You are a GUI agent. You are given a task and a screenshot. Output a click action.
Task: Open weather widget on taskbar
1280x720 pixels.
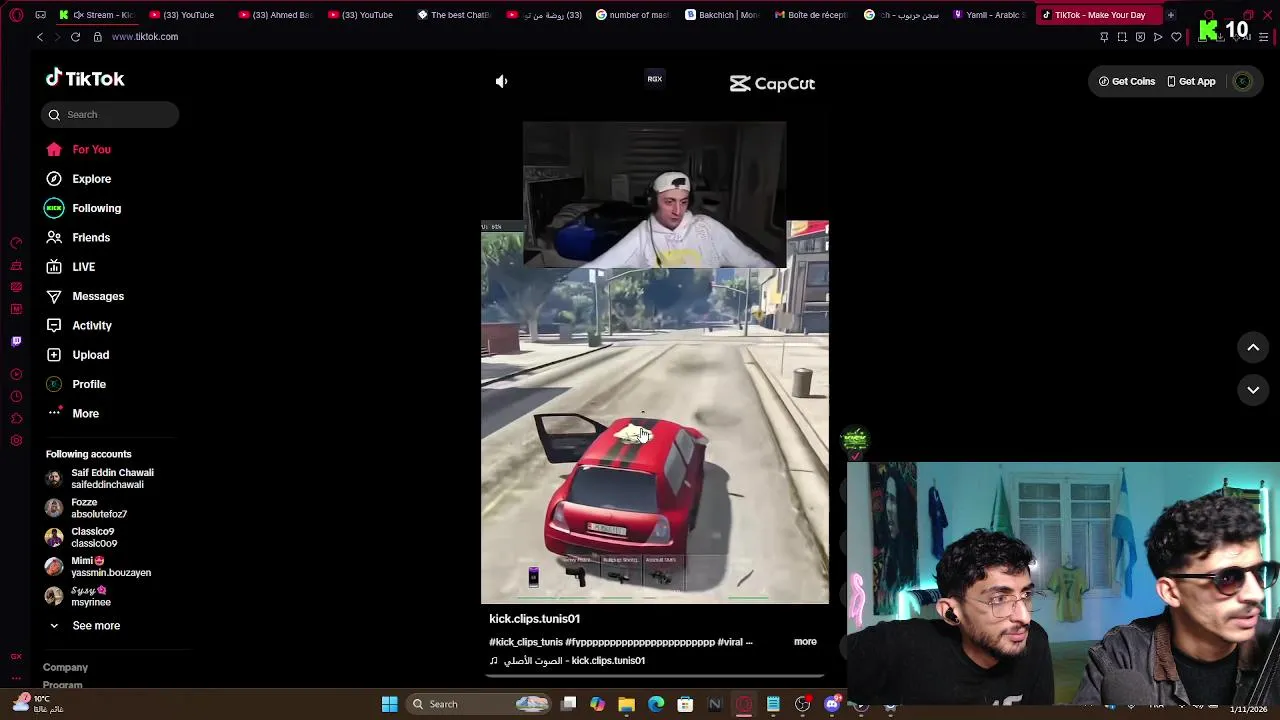[36, 704]
